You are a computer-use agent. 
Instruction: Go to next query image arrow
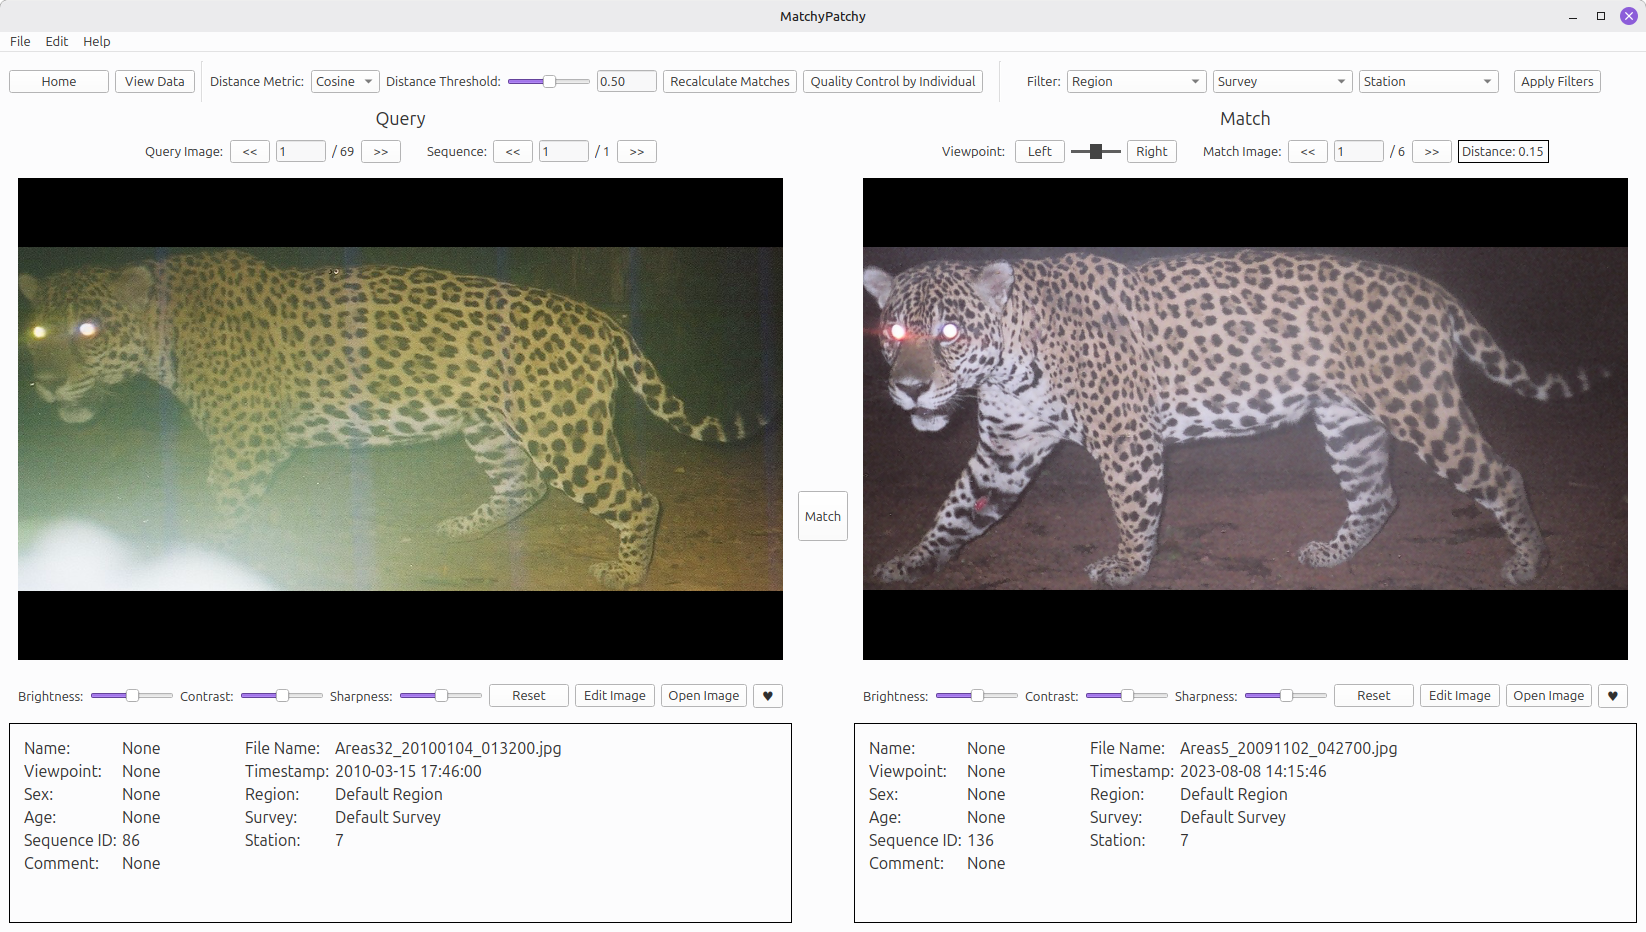click(381, 152)
